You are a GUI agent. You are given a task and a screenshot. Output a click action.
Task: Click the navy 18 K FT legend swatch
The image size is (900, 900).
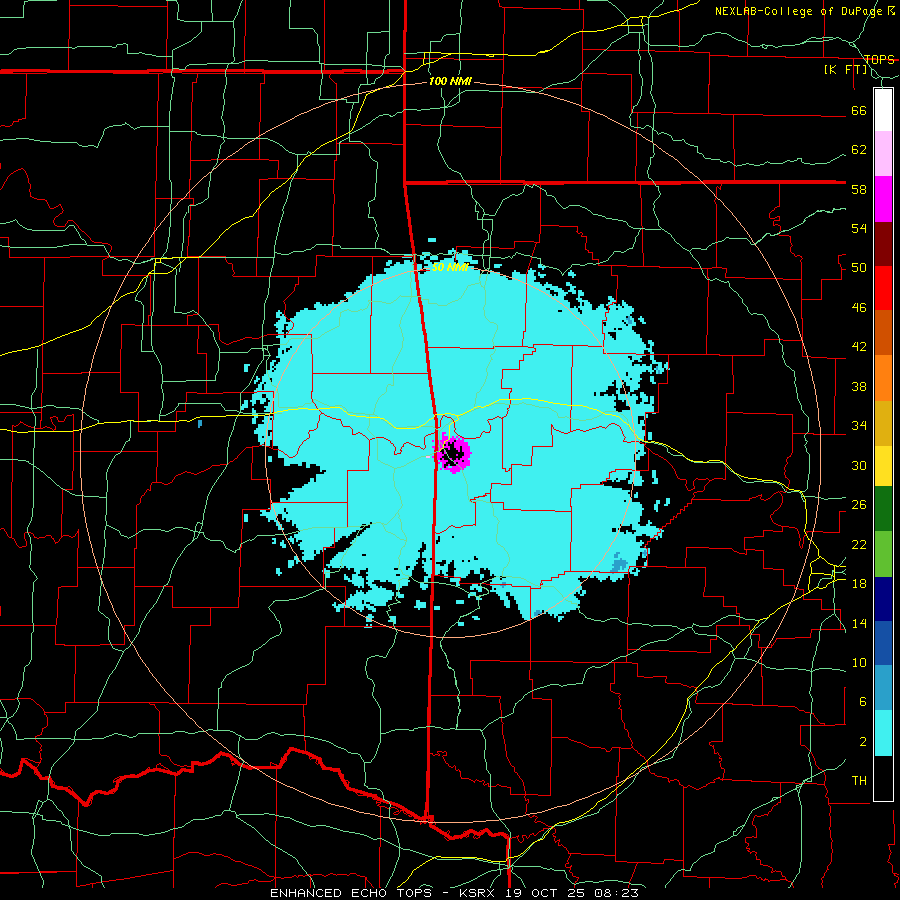[x=883, y=599]
